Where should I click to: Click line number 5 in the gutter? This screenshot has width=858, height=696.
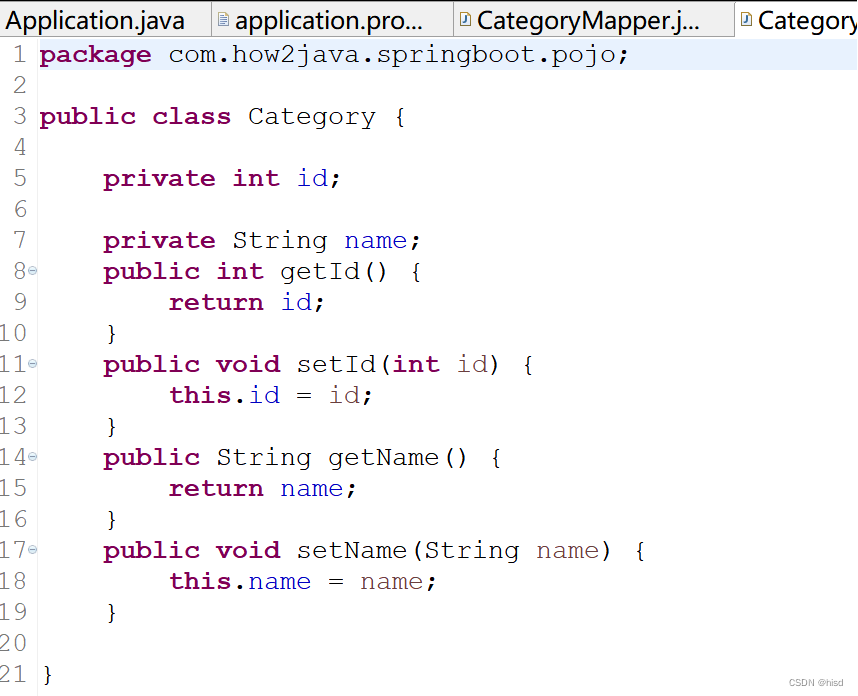point(19,178)
